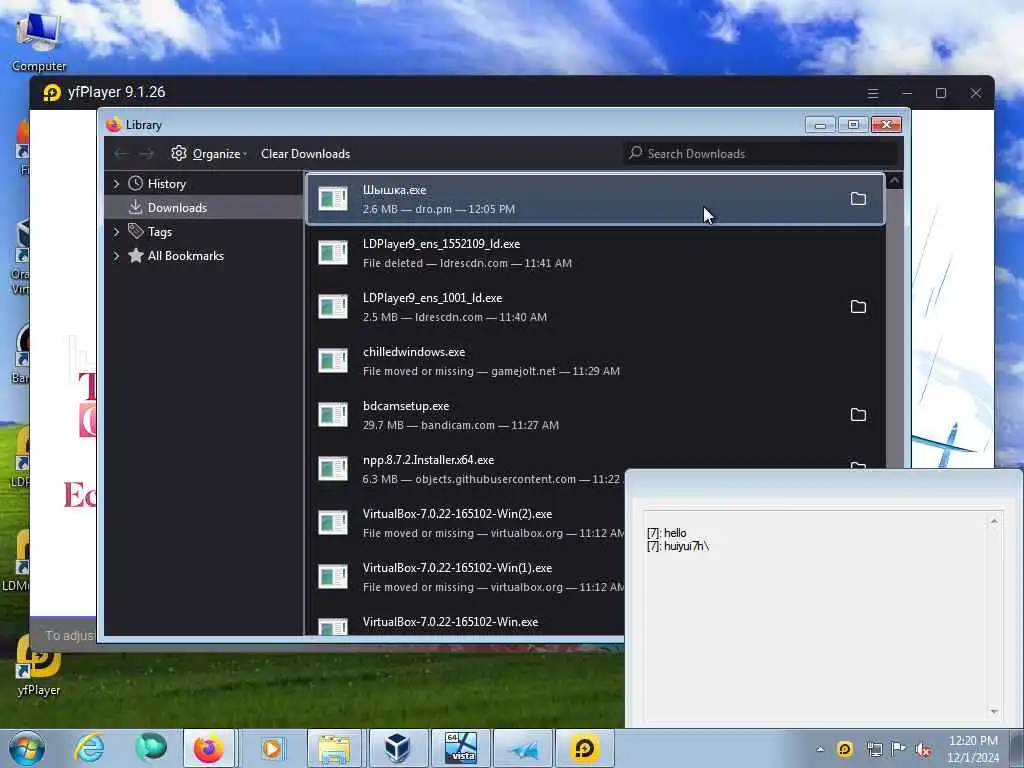The height and width of the screenshot is (768, 1024).
Task: Select VirtualBox-7.0.22-165102-Win.exe entry
Action: [x=466, y=621]
